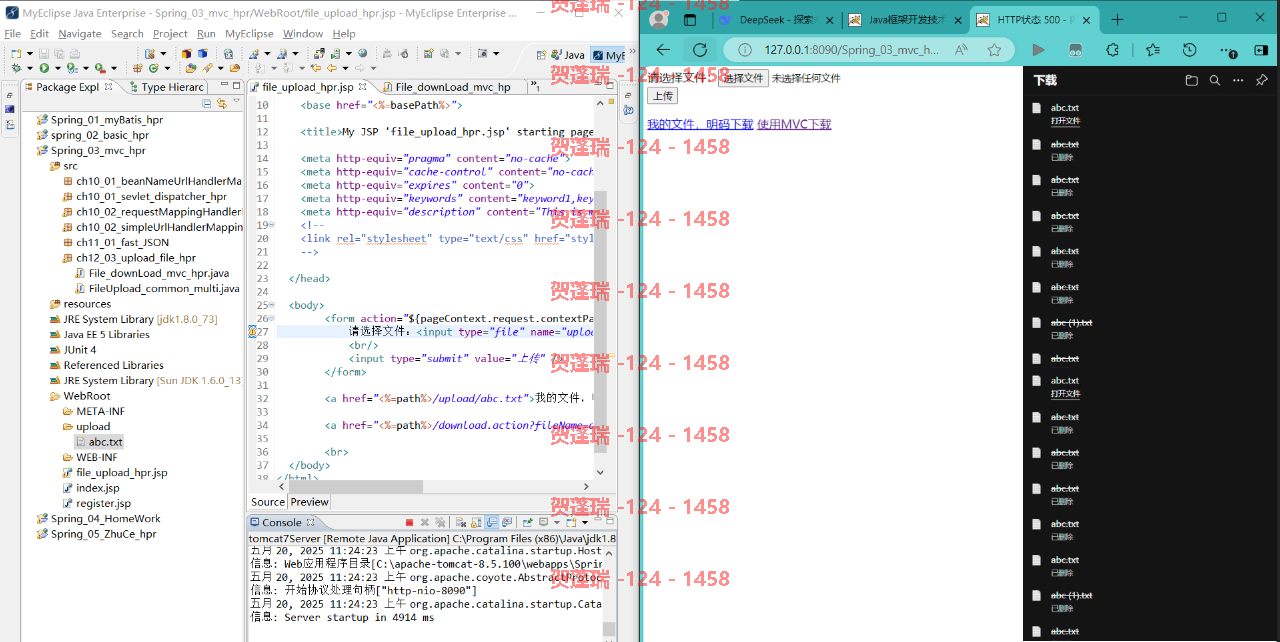Image resolution: width=1280 pixels, height=642 pixels.
Task: Click the red Terminate button in Console
Action: (409, 522)
